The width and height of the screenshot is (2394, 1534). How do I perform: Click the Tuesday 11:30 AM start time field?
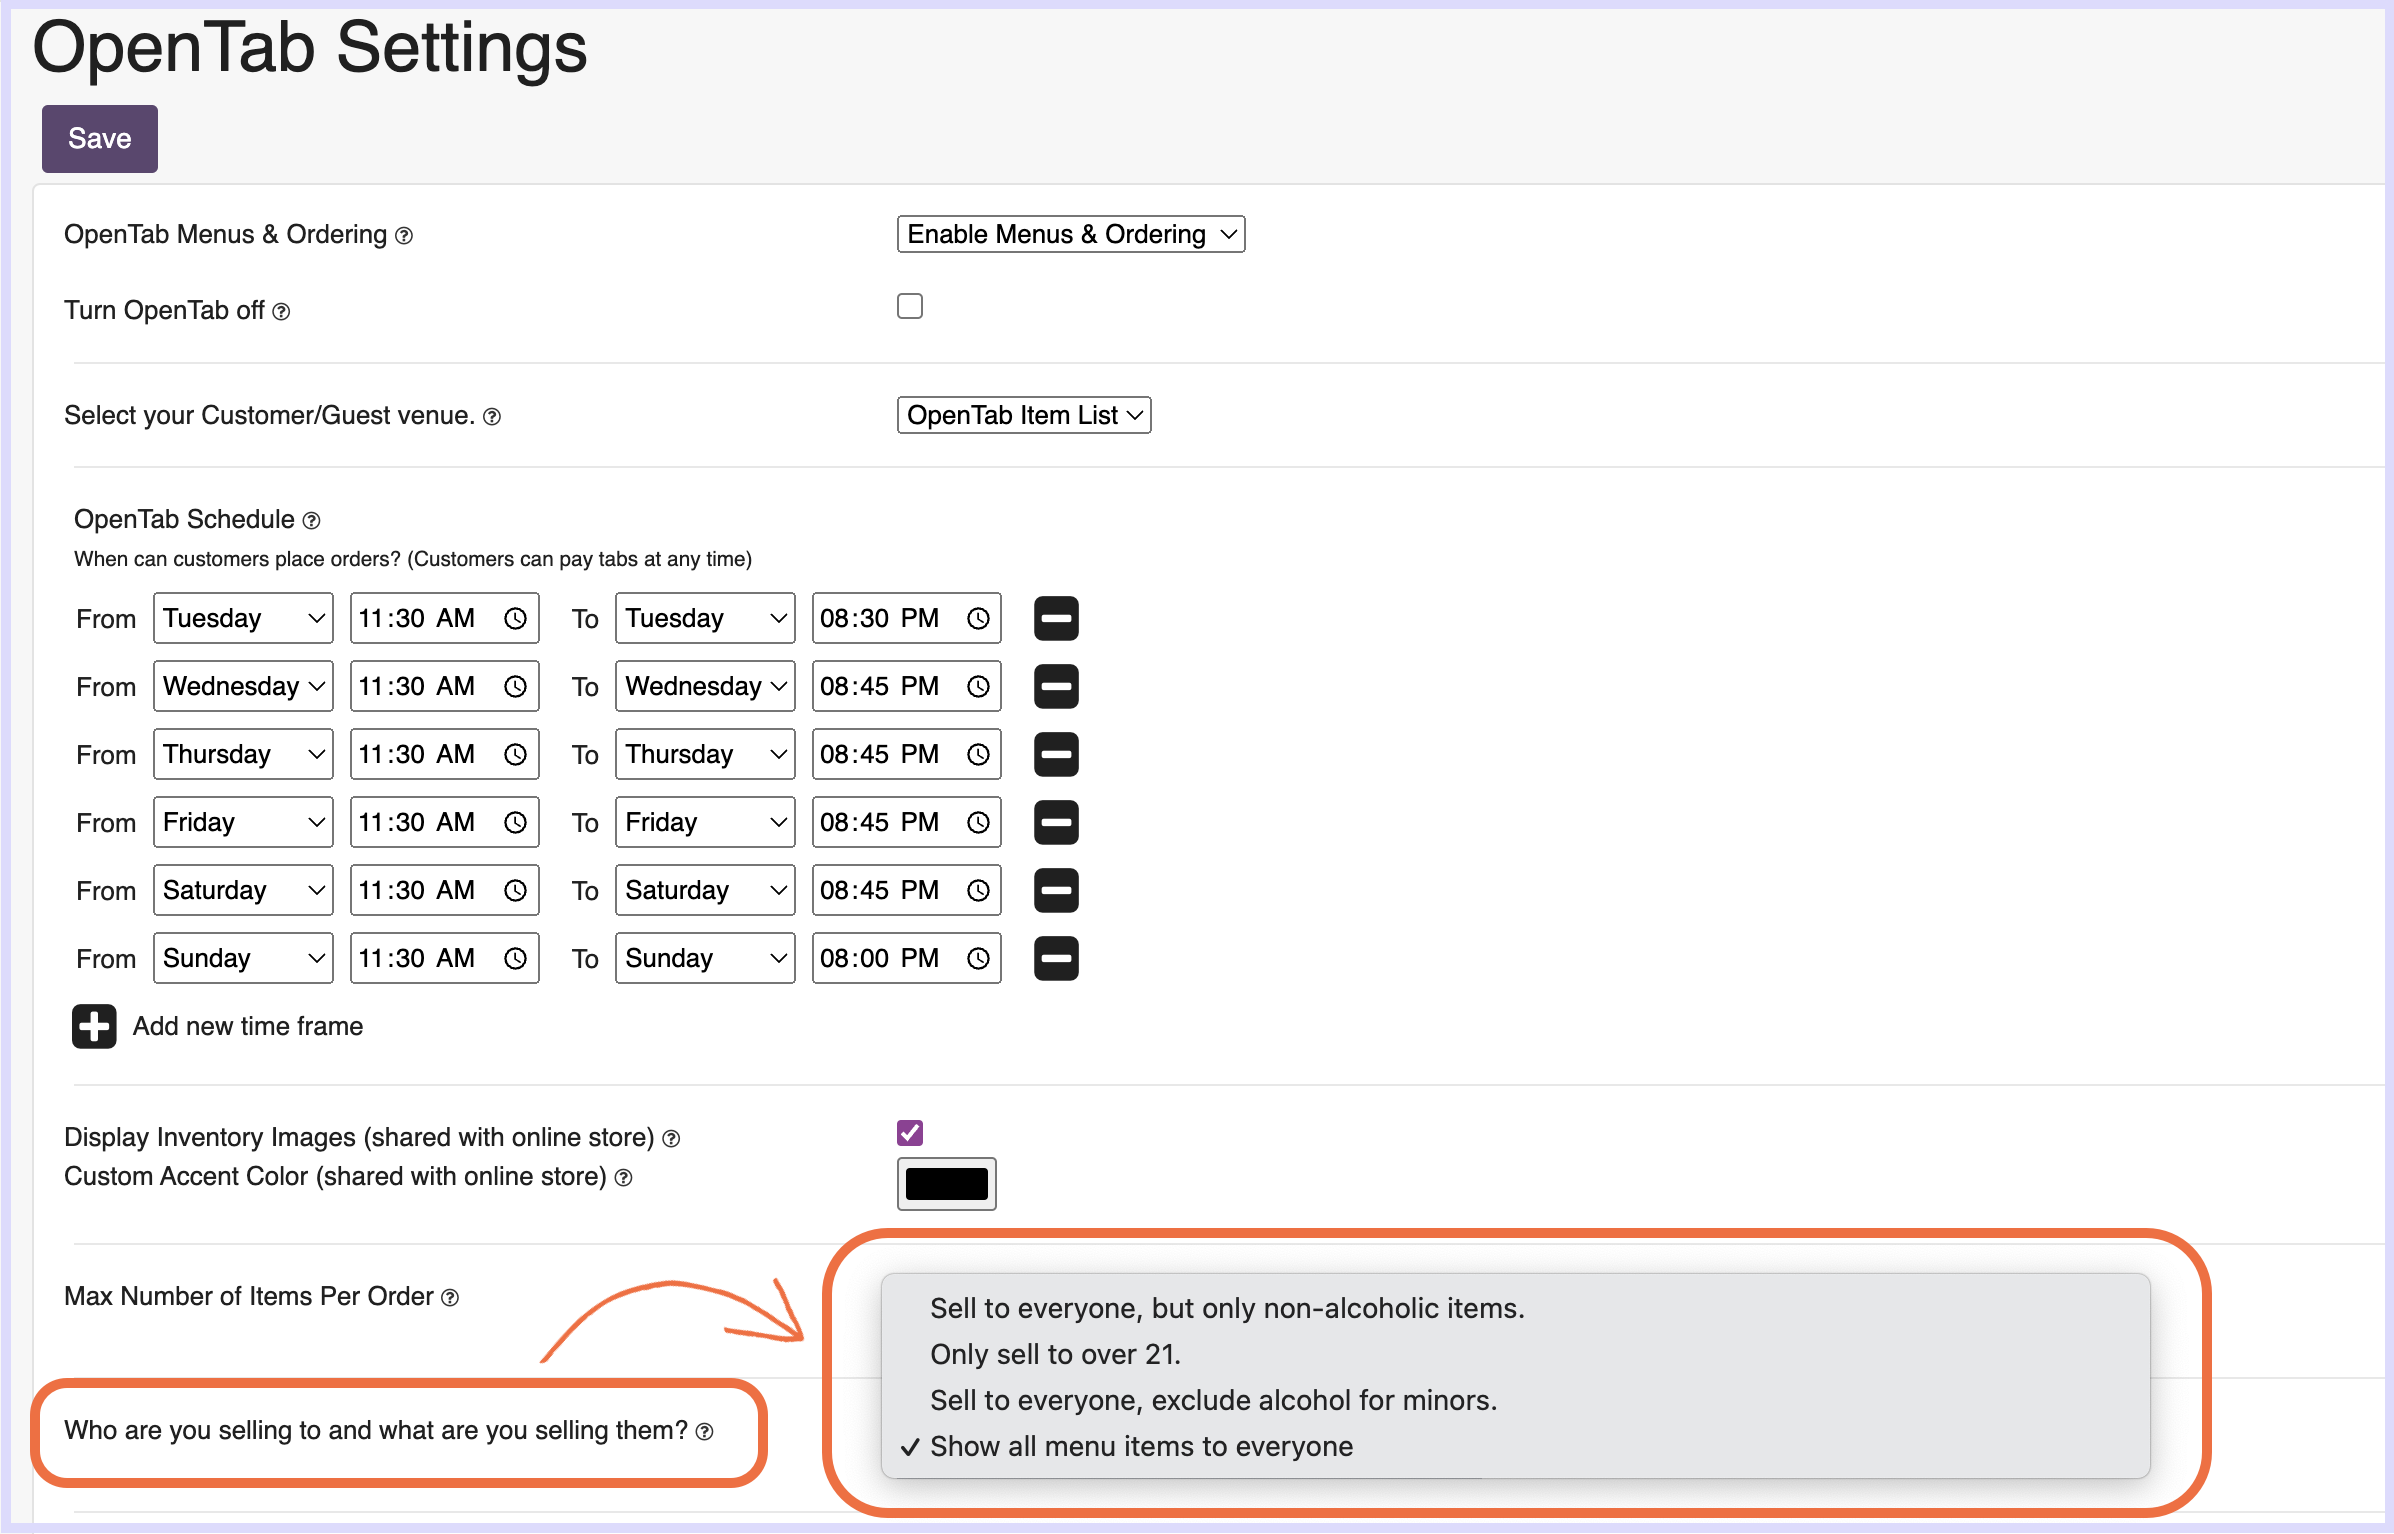(x=444, y=618)
